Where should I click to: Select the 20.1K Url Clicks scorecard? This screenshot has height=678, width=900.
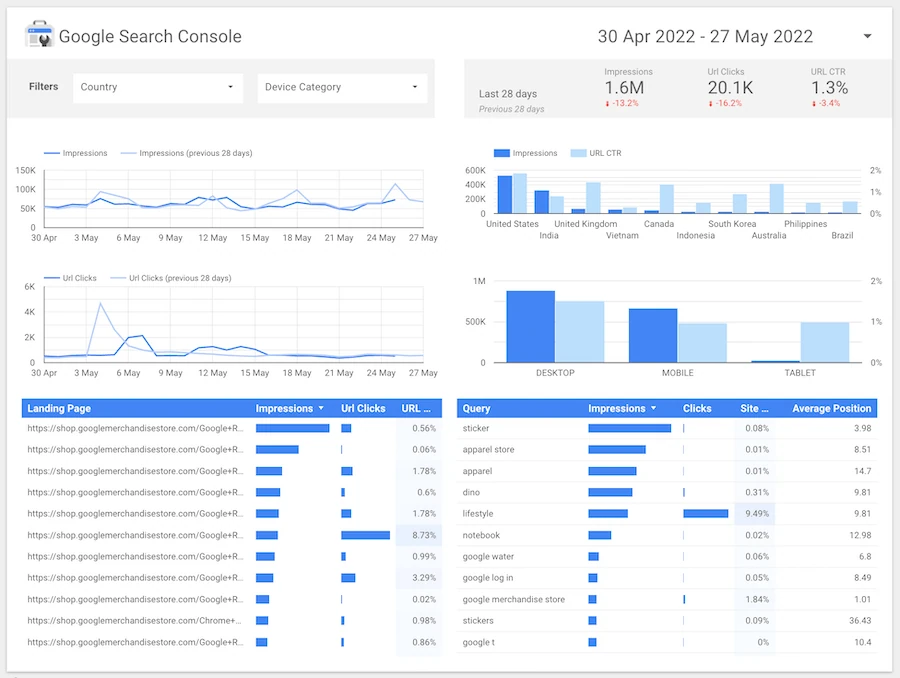point(730,88)
